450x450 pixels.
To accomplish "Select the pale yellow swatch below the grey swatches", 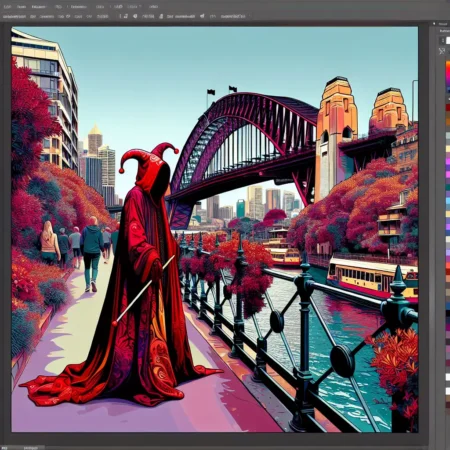I will pos(448,149).
